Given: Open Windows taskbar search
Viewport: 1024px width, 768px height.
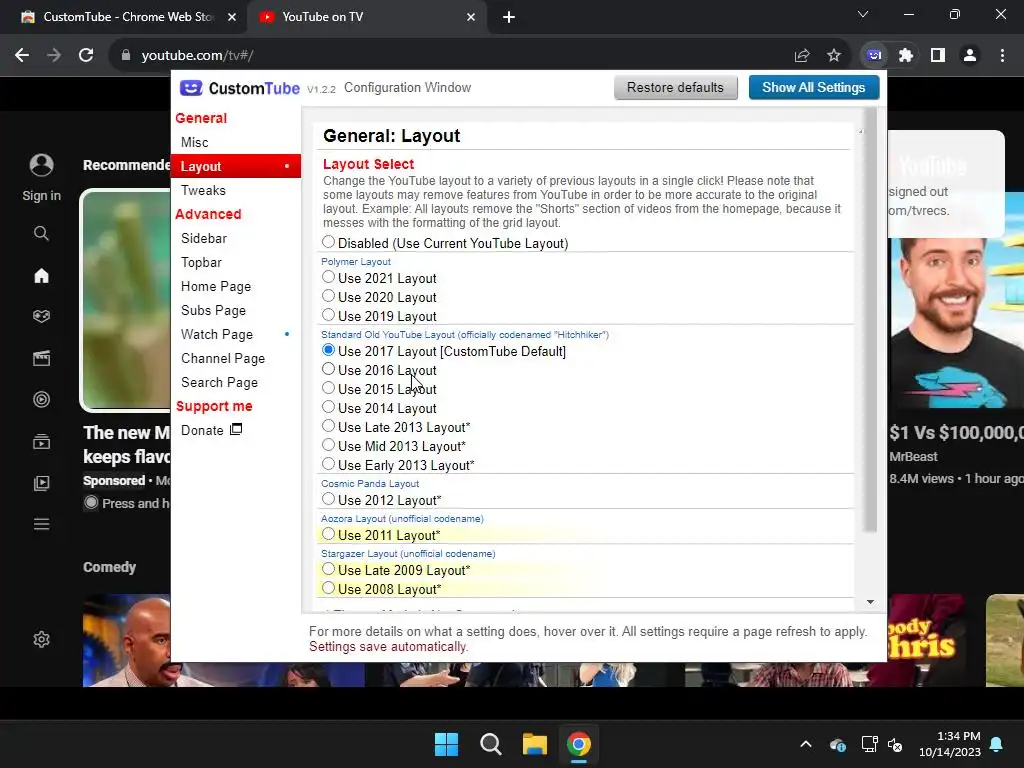Looking at the screenshot, I should [490, 744].
